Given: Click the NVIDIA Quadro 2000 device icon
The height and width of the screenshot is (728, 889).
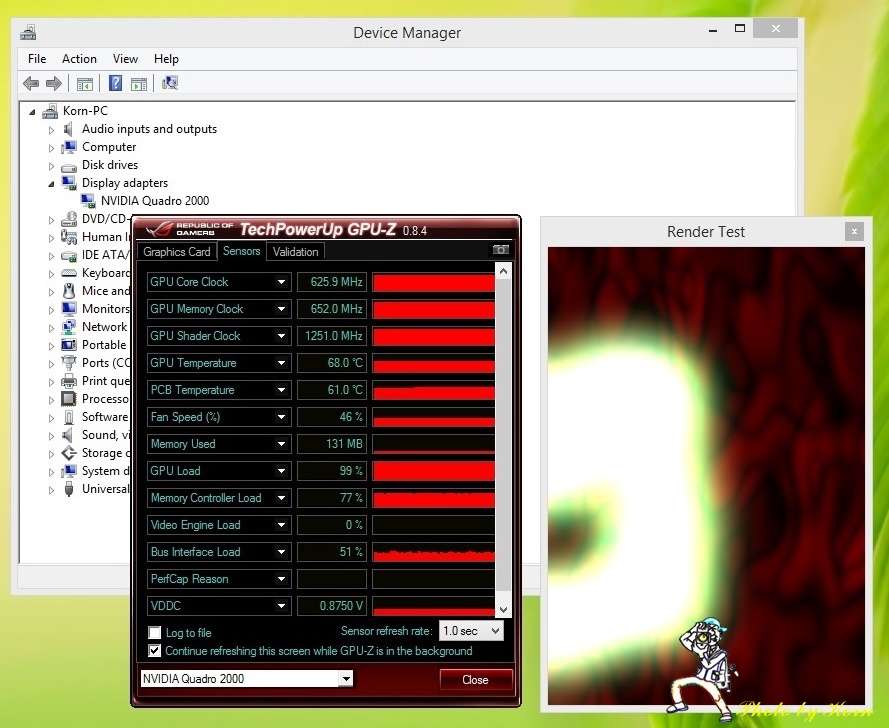Looking at the screenshot, I should point(88,201).
